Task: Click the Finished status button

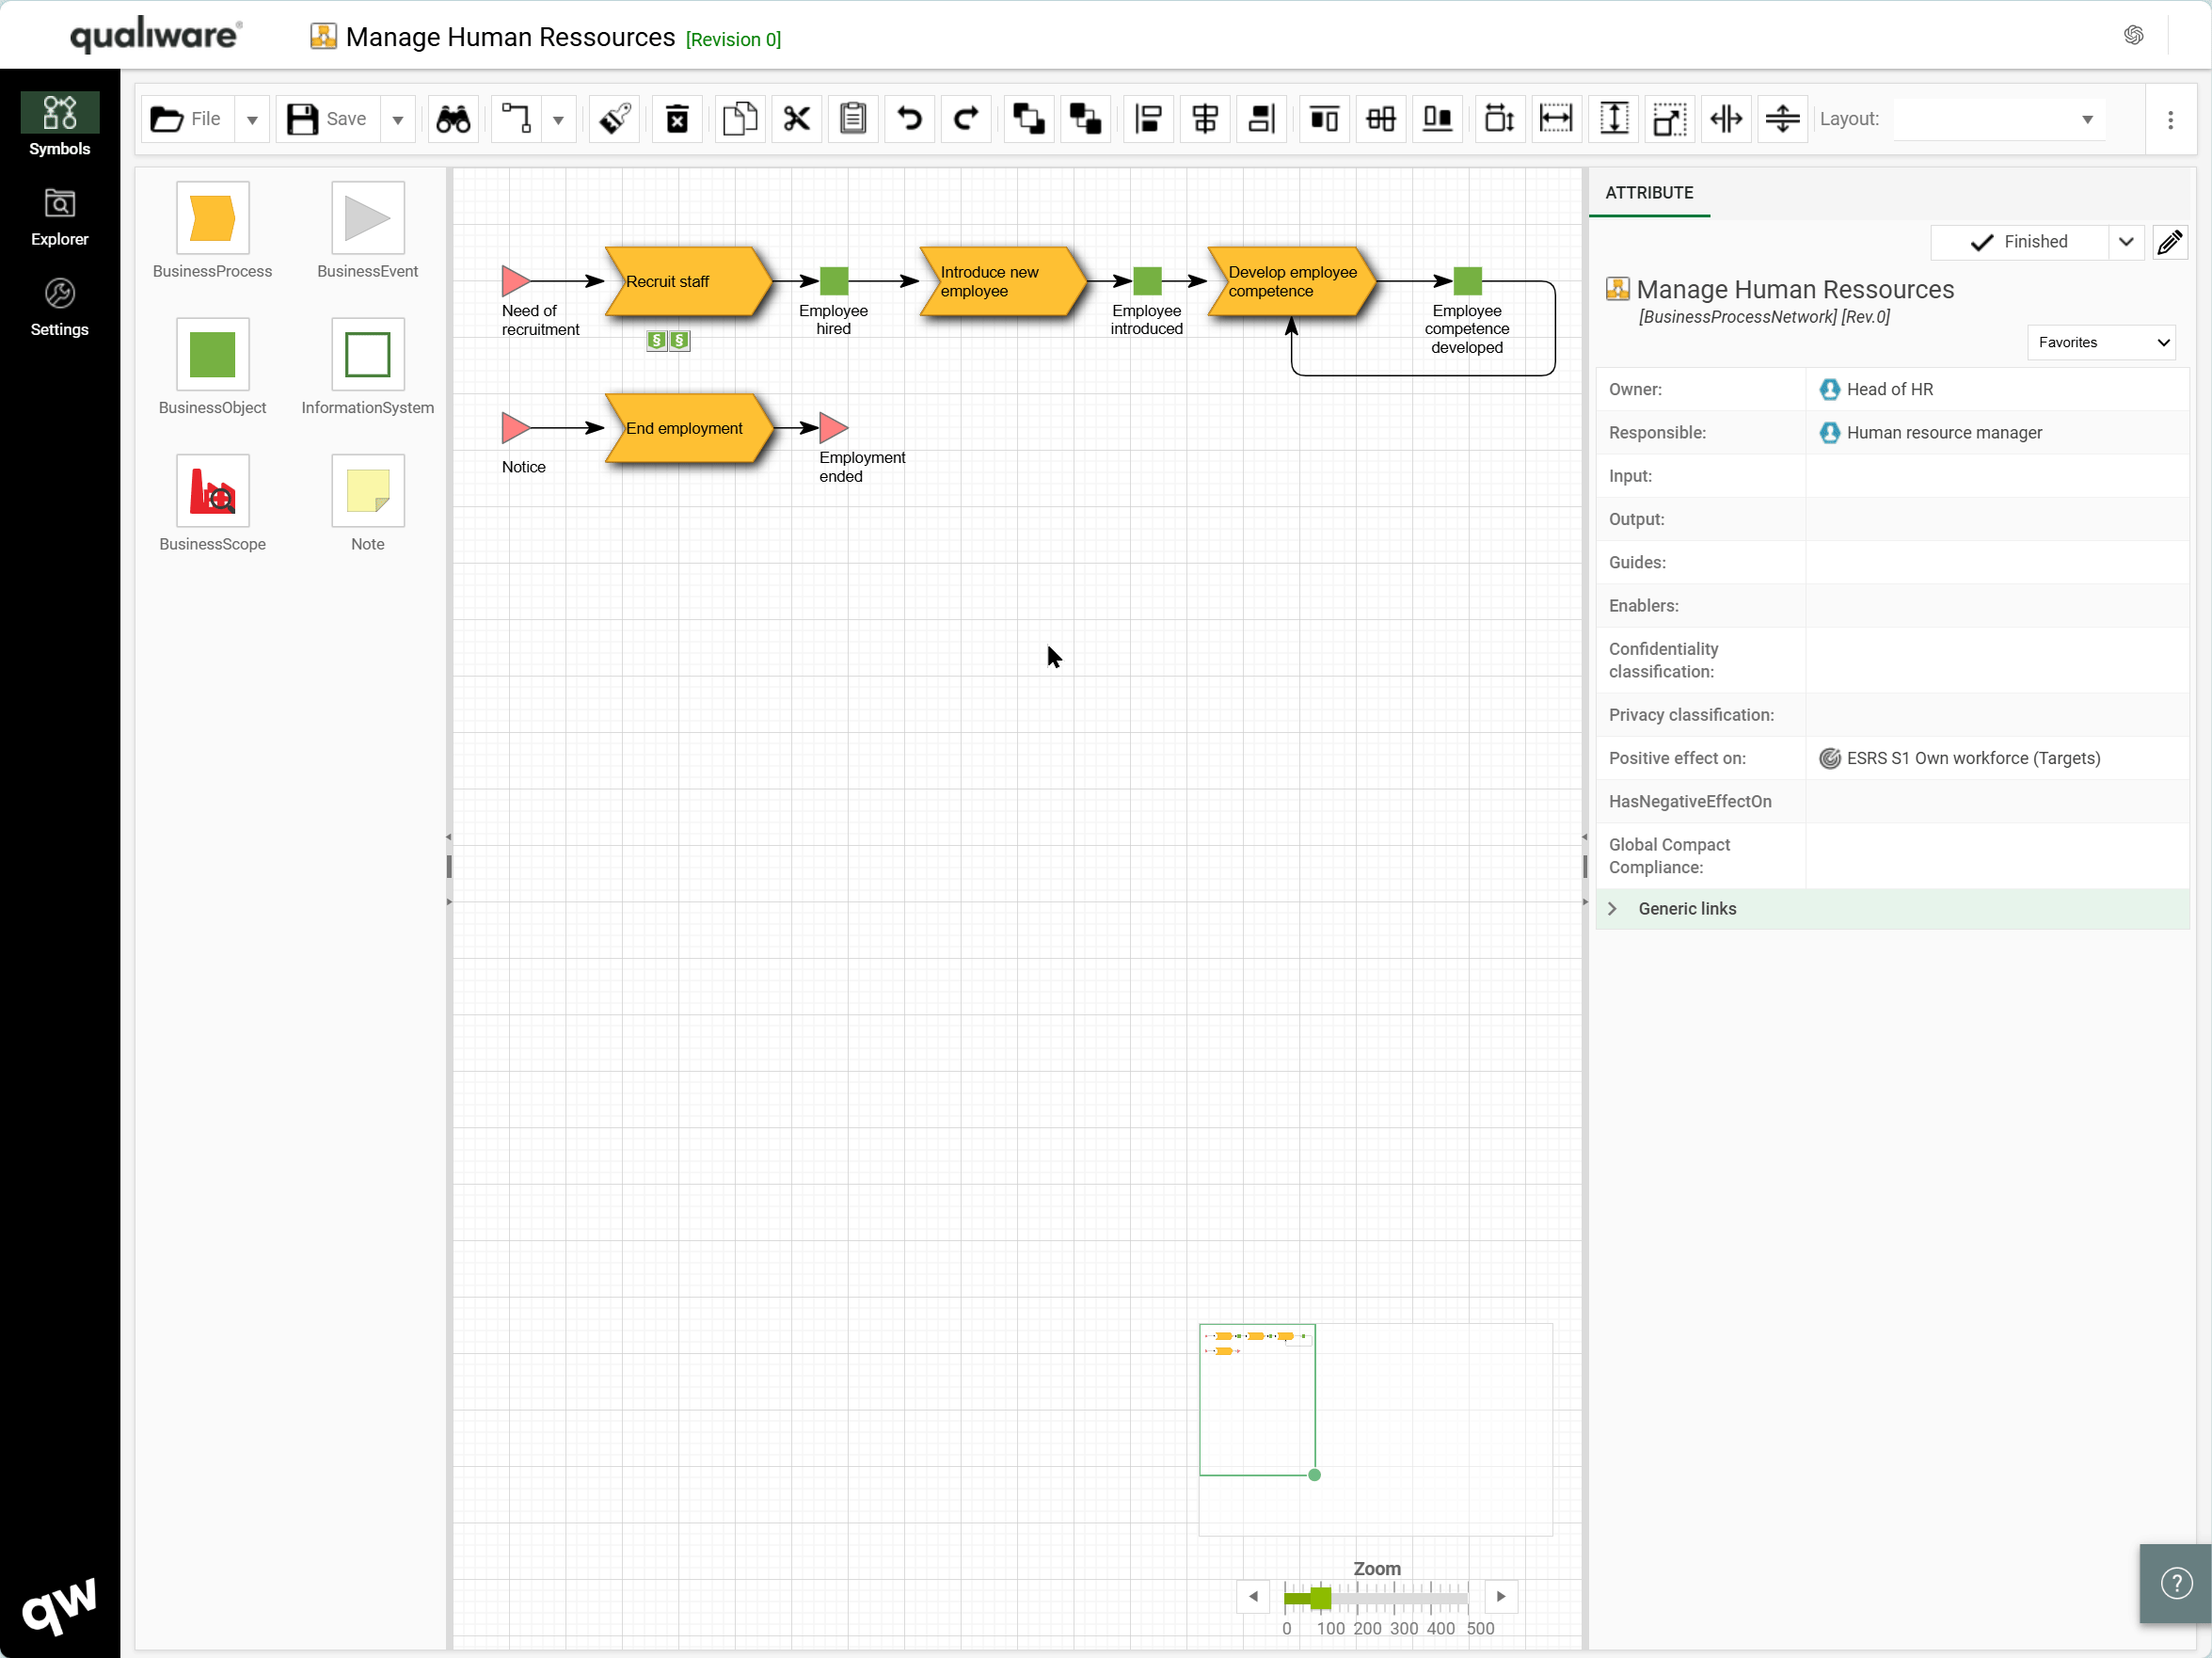Action: [2019, 242]
